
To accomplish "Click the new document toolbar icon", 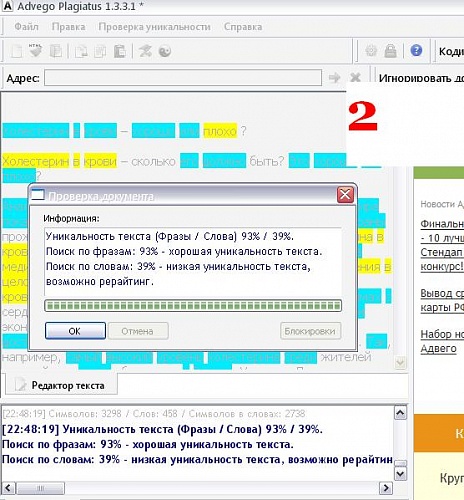I will 16,51.
